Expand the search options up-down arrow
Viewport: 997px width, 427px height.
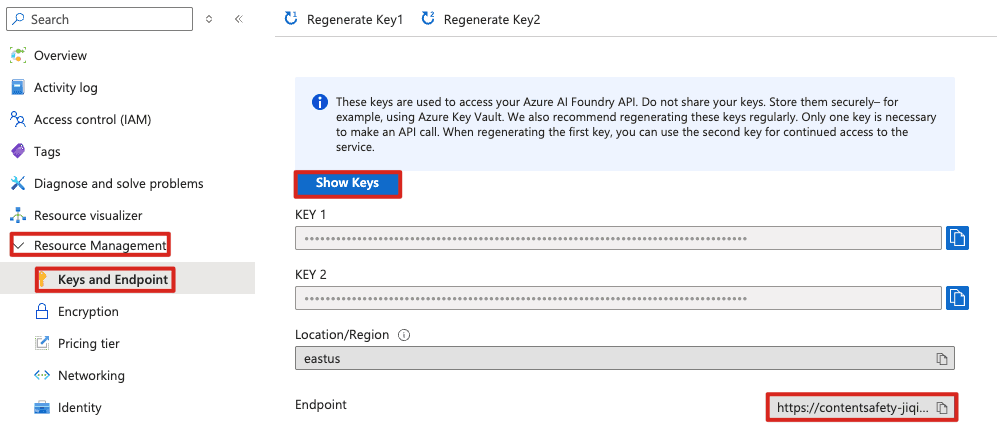click(x=208, y=19)
